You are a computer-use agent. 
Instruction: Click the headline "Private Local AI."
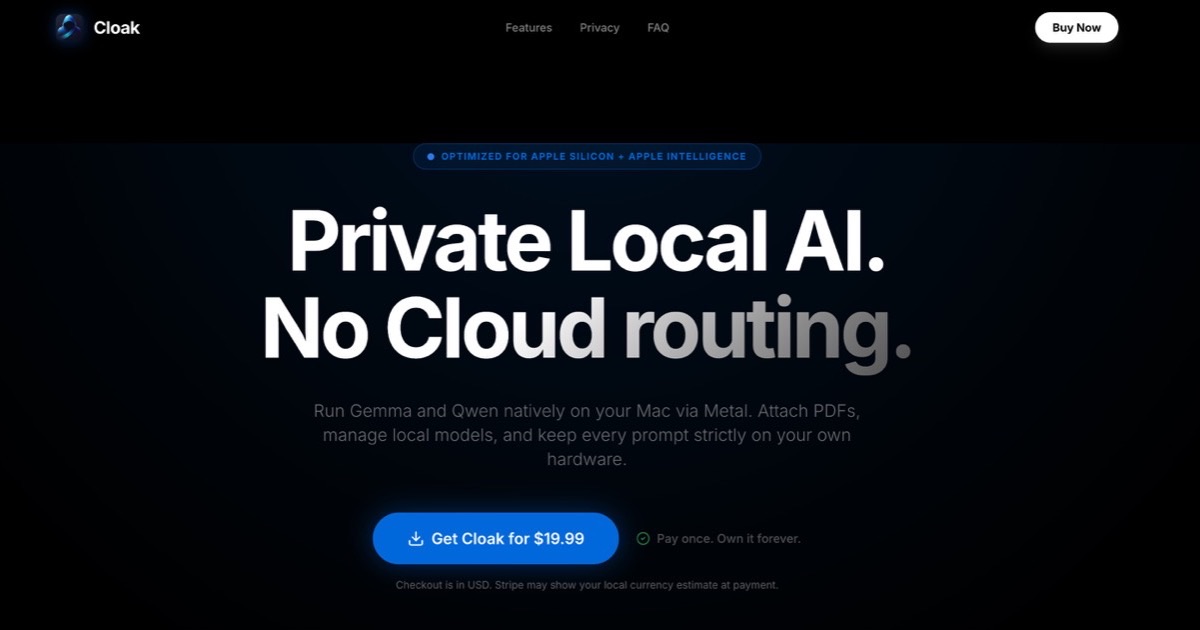coord(587,240)
